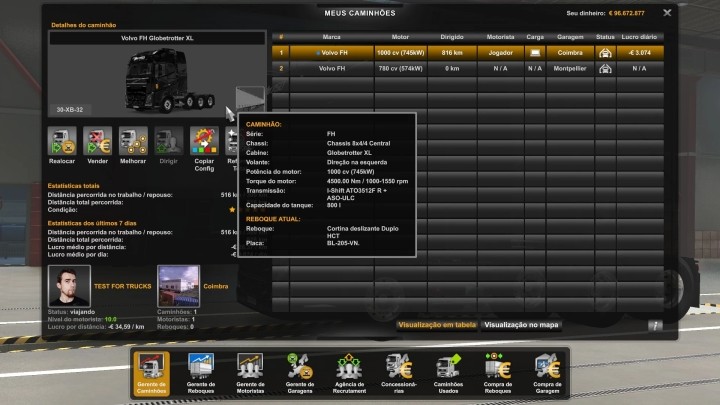
Task: Click the Dirigir drive icon
Action: (x=169, y=141)
